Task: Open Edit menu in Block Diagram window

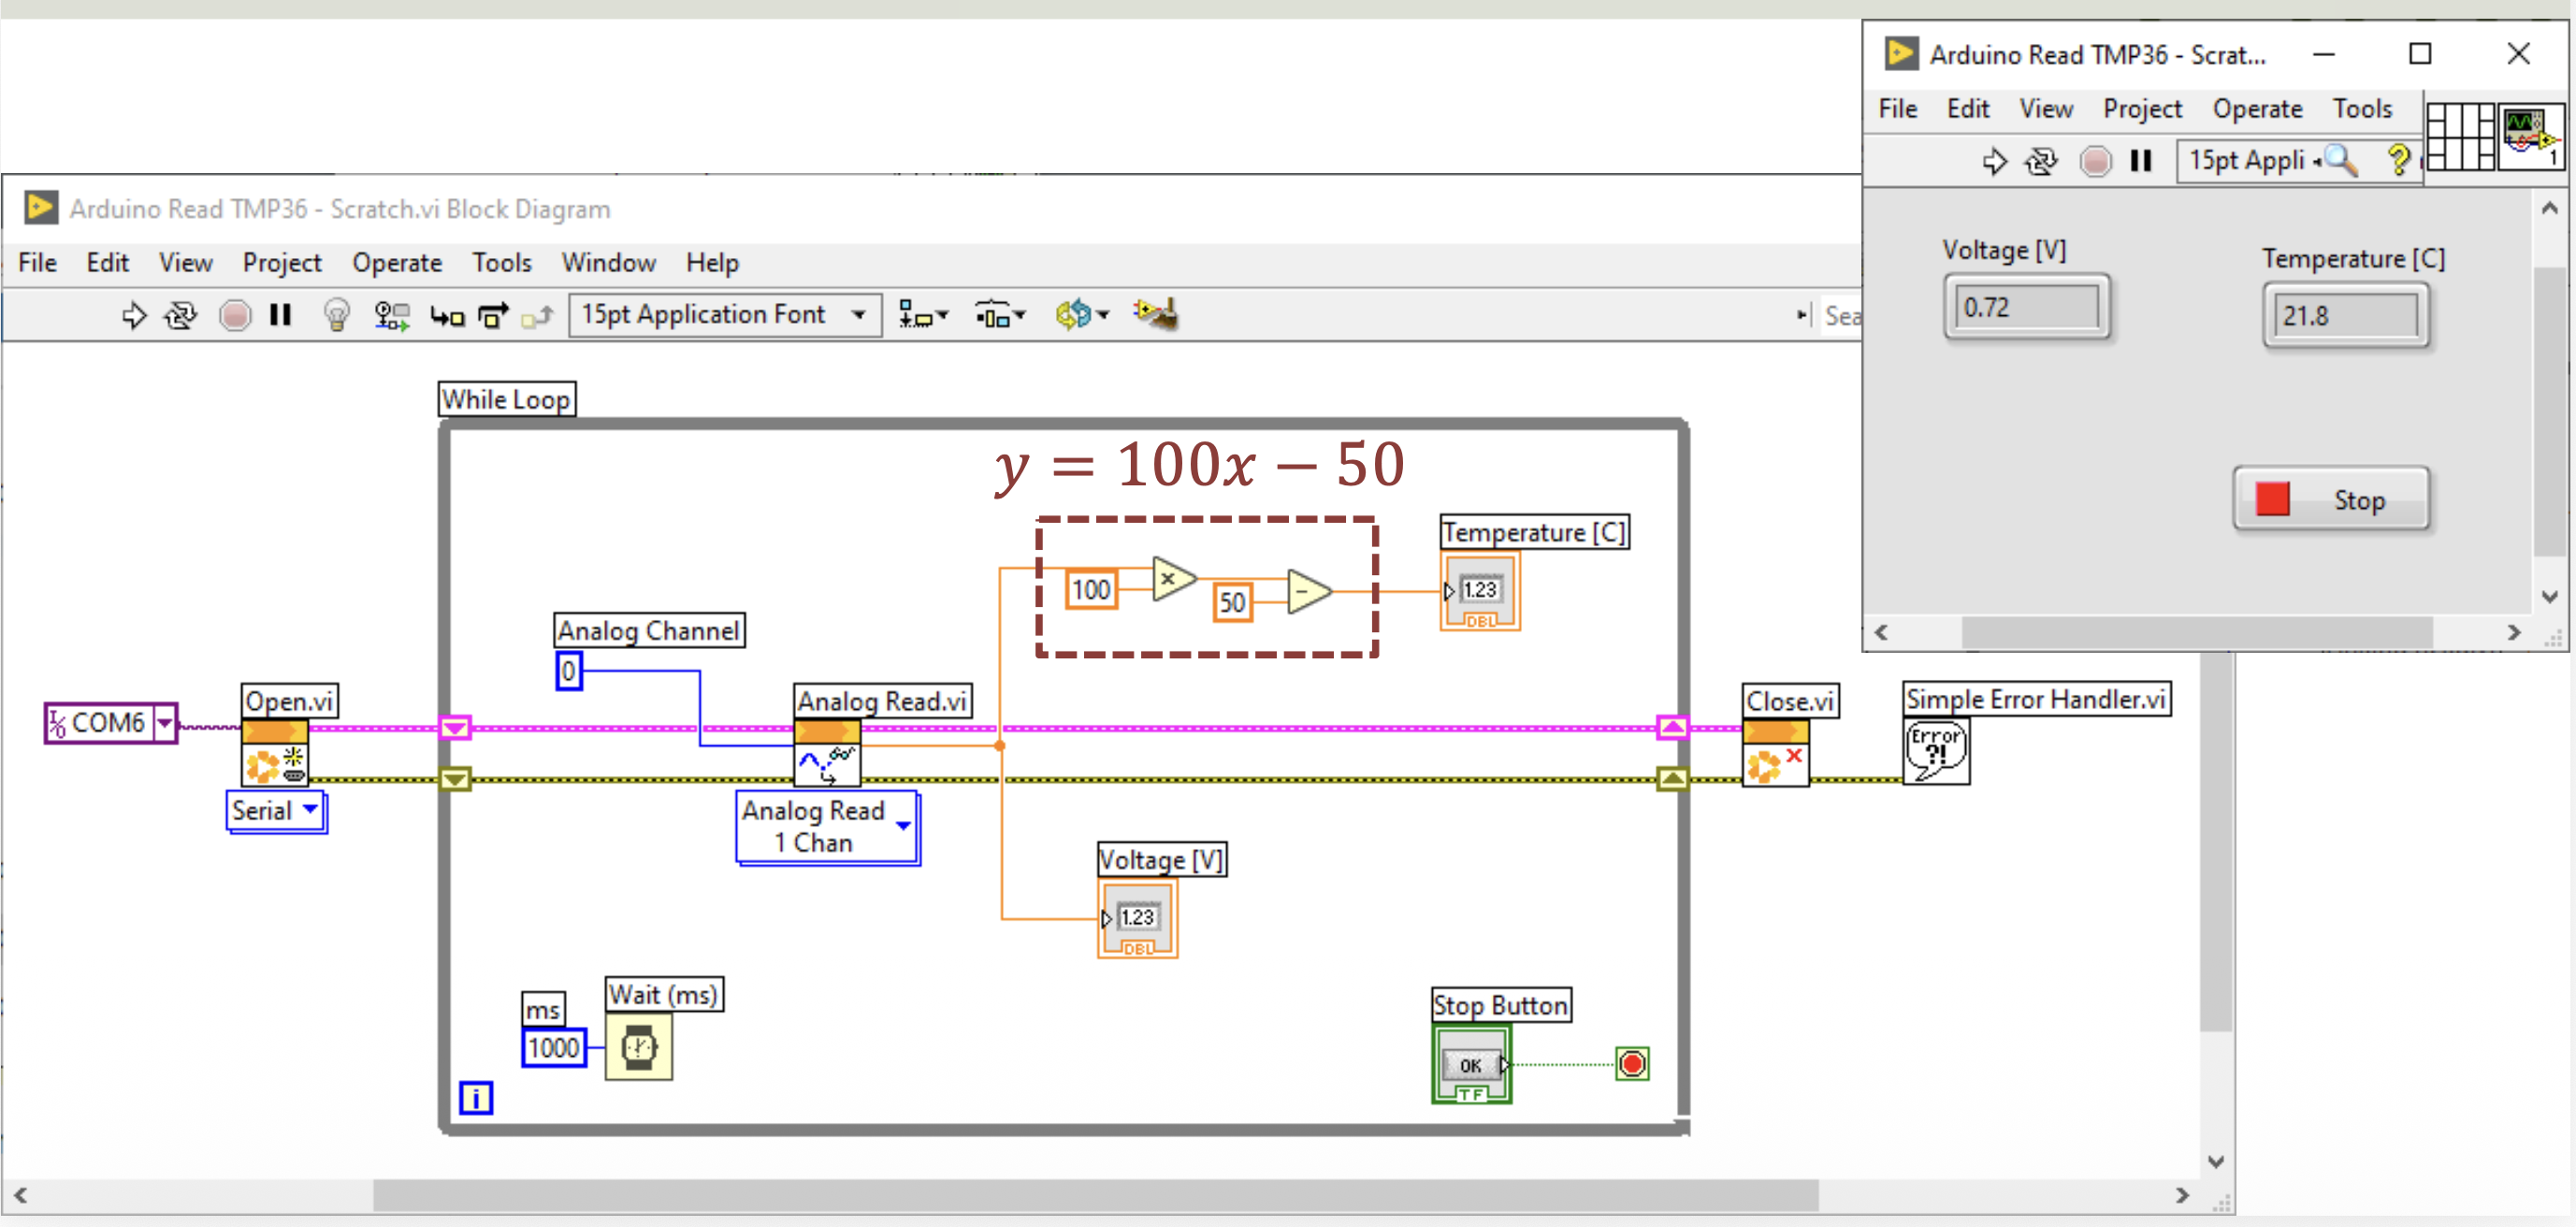Action: tap(107, 263)
